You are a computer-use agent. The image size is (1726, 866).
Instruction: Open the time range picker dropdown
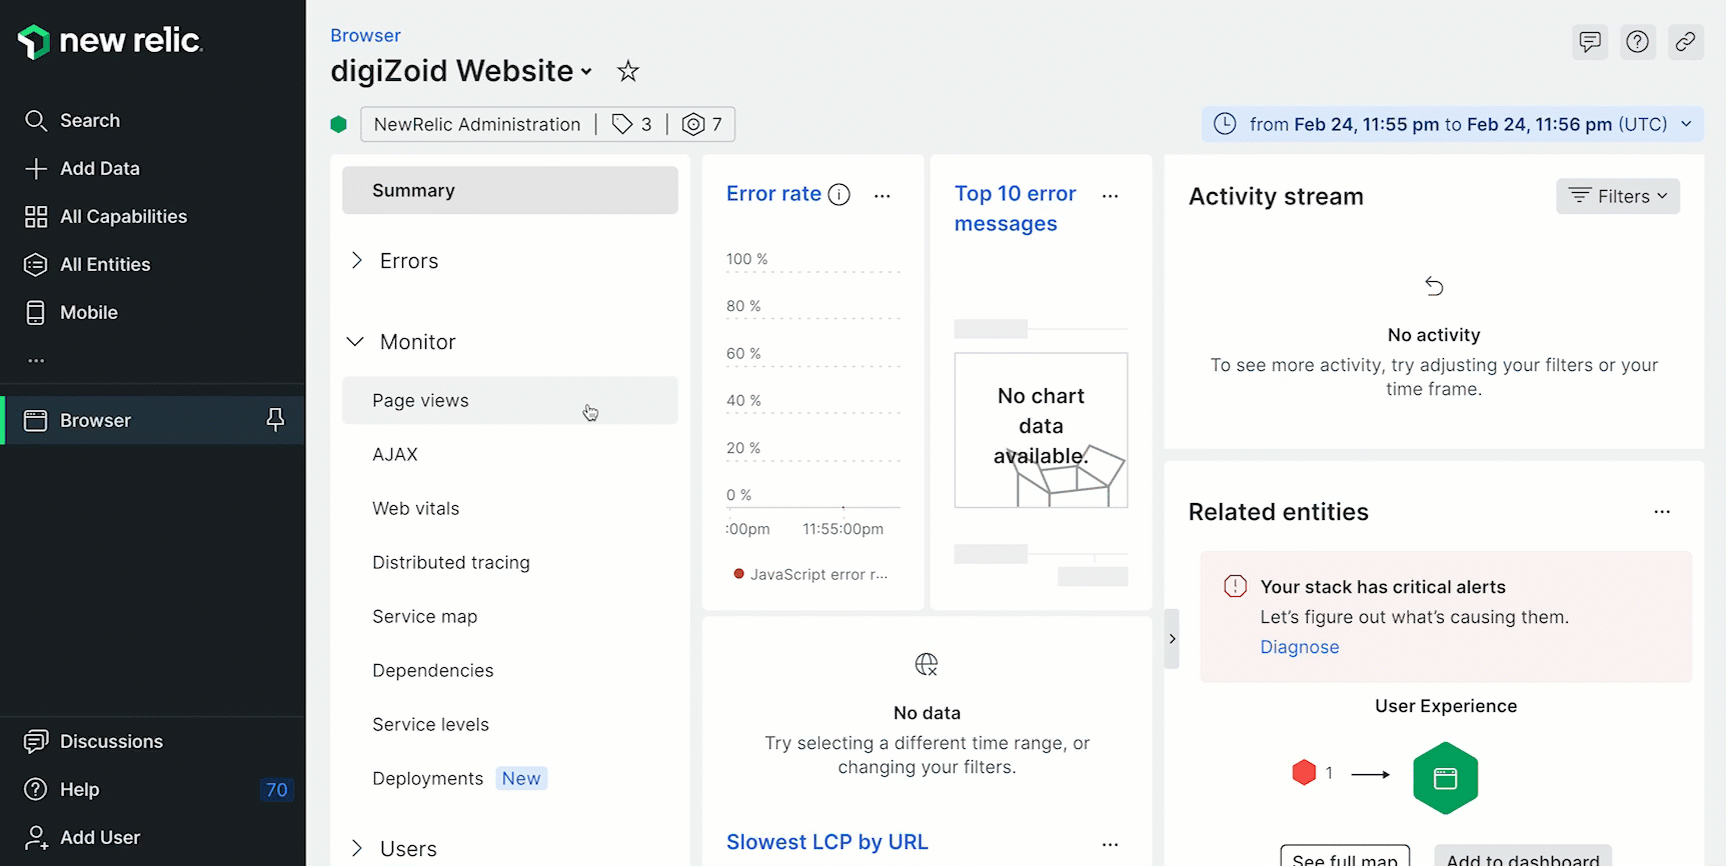pyautogui.click(x=1452, y=125)
